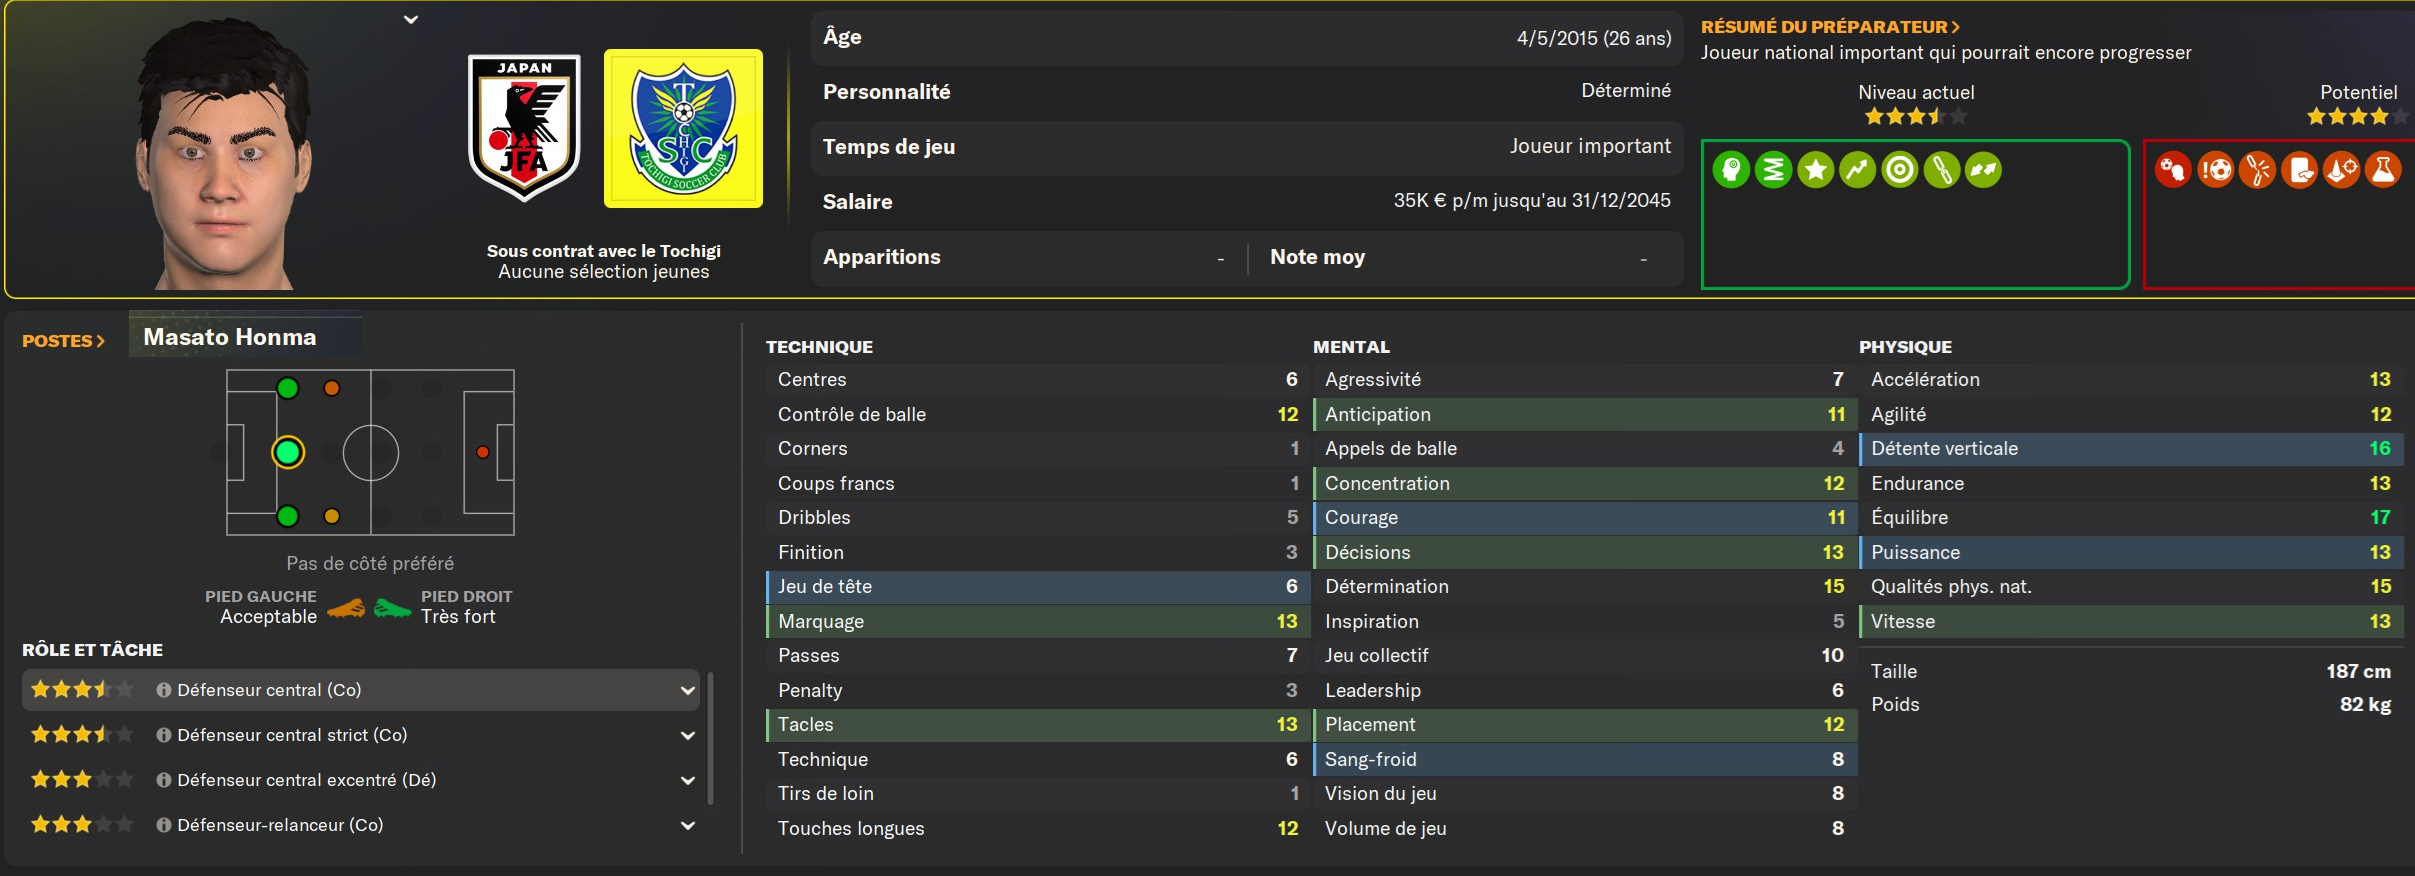
Task: Click info icon beside Défenseur central strict
Action: coord(164,735)
